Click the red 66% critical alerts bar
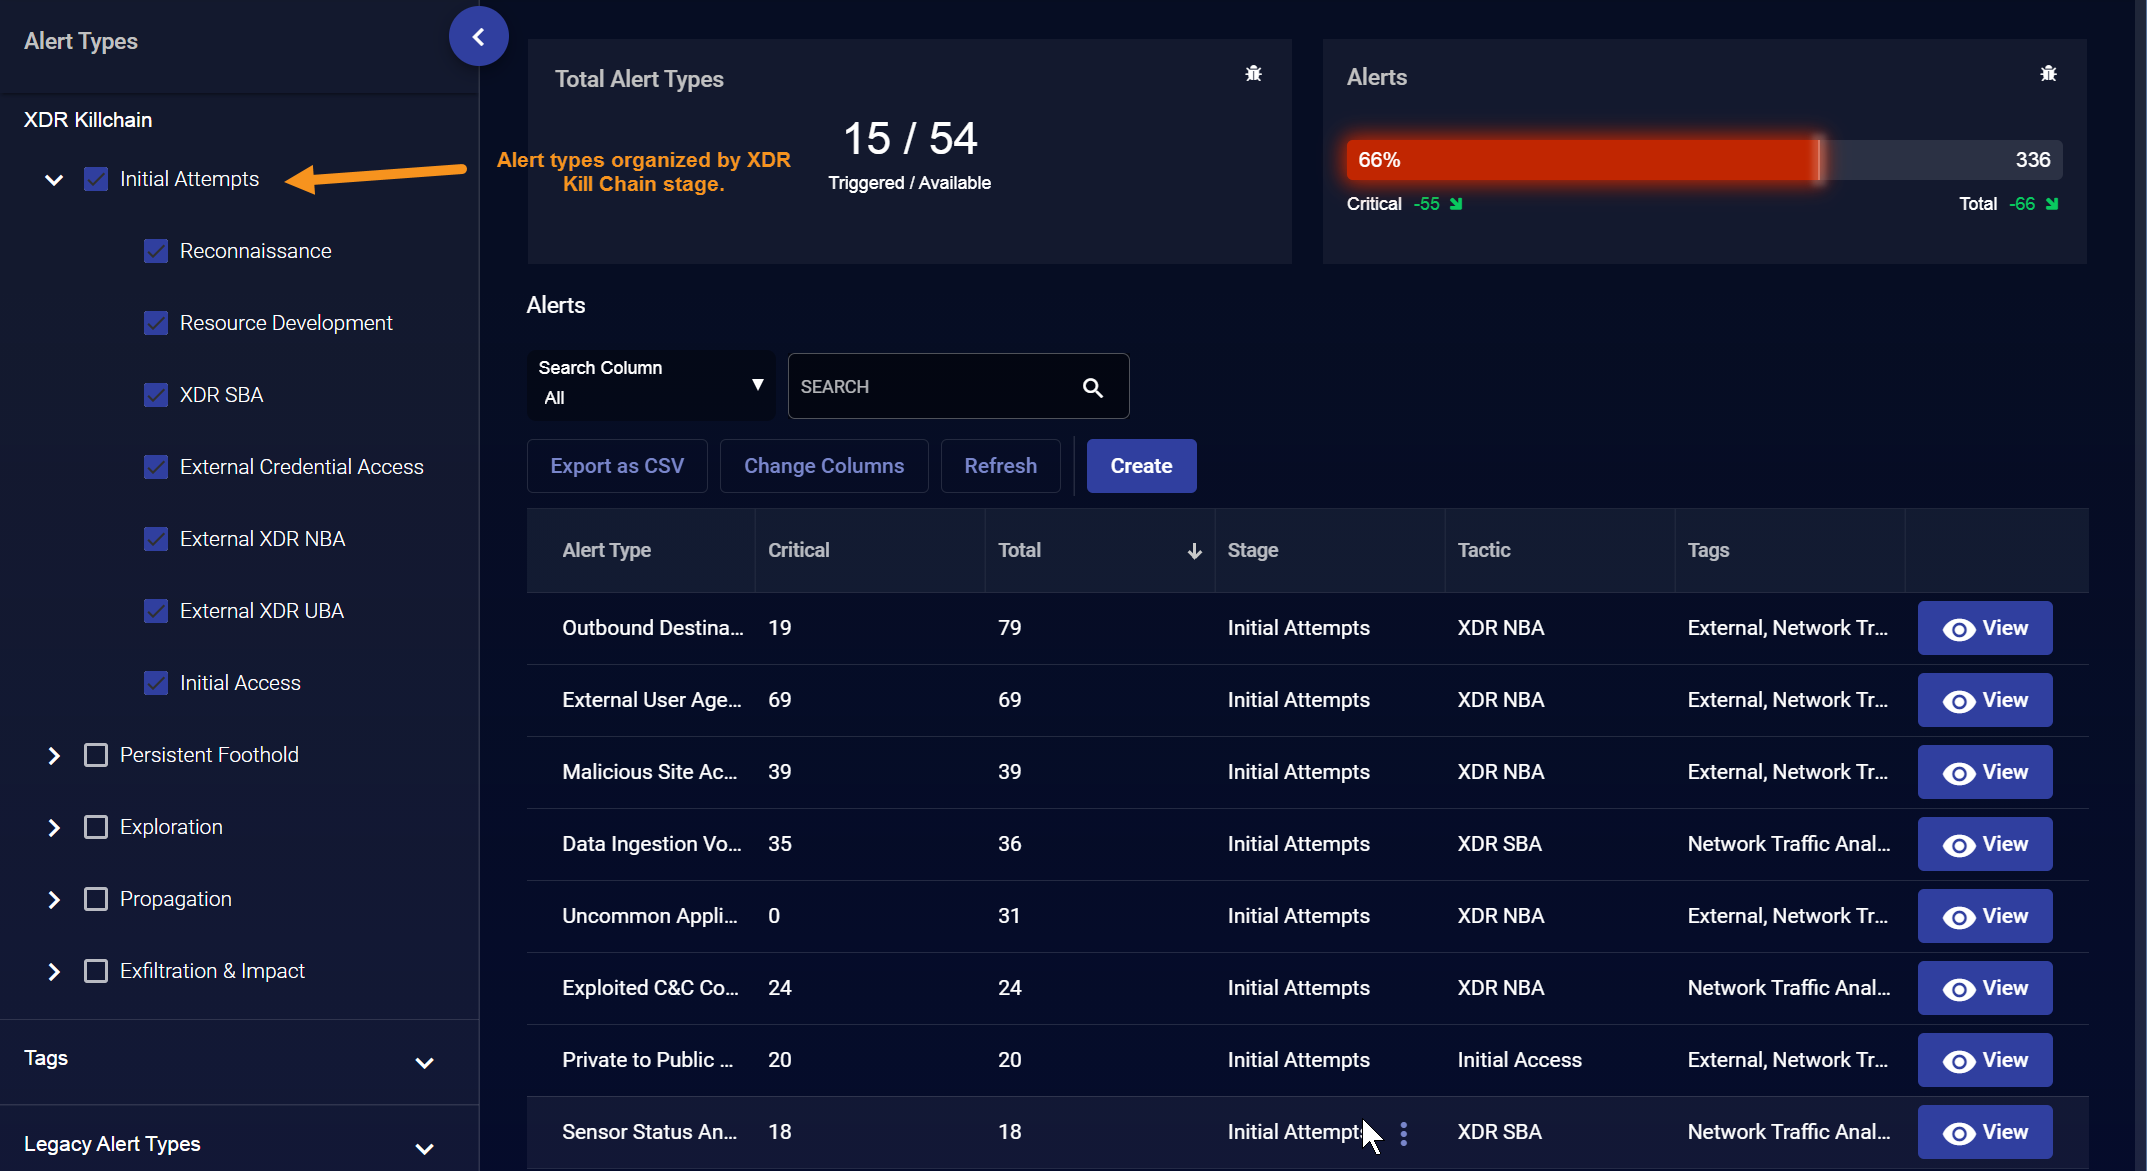The image size is (2147, 1171). pyautogui.click(x=1580, y=160)
